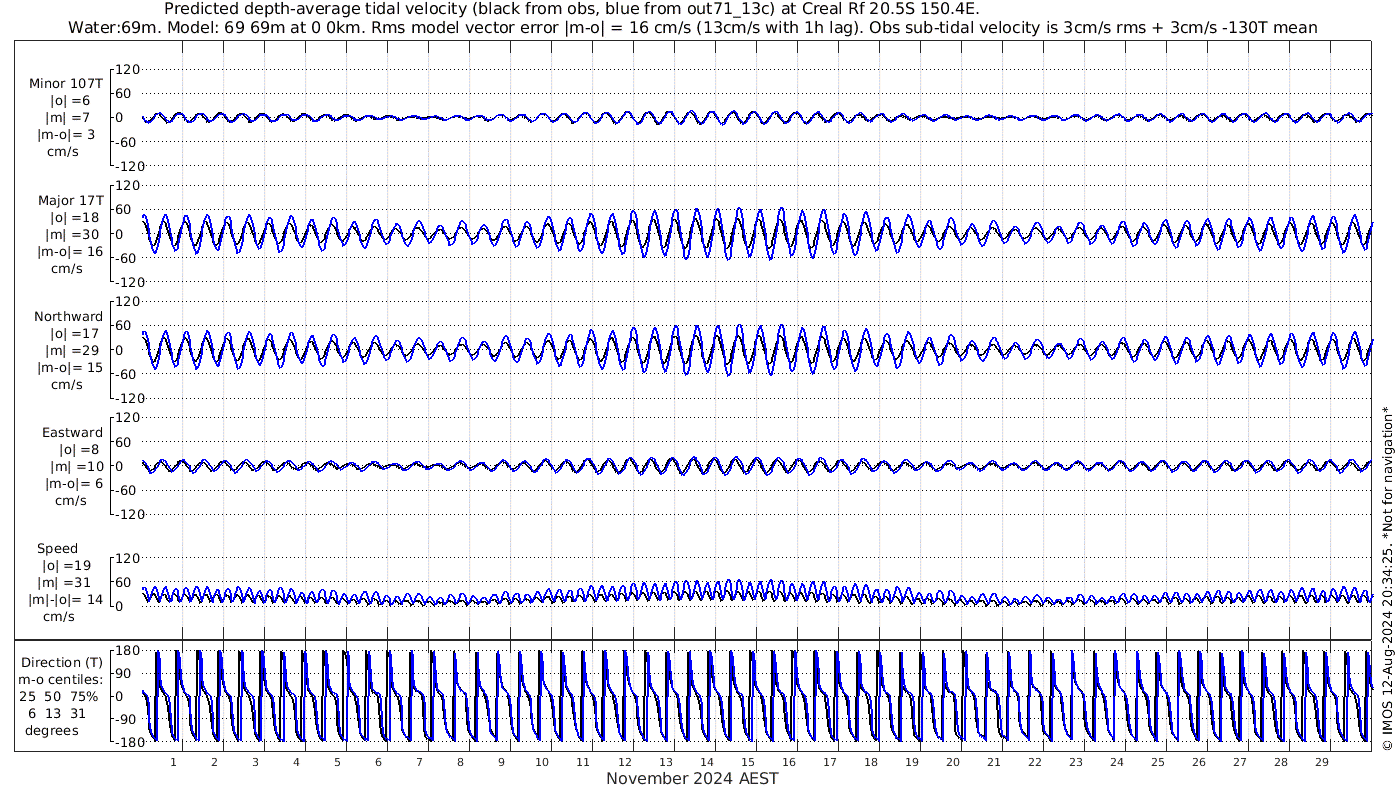1400x800 pixels.
Task: Click the 'Water:69m. Model: 69 69m' subtitle line
Action: [692, 27]
